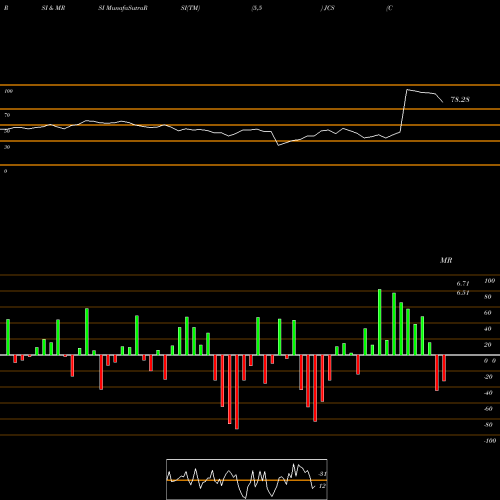Click the 40 label on the MR axis
This screenshot has height=500, width=500.
[x=488, y=329]
